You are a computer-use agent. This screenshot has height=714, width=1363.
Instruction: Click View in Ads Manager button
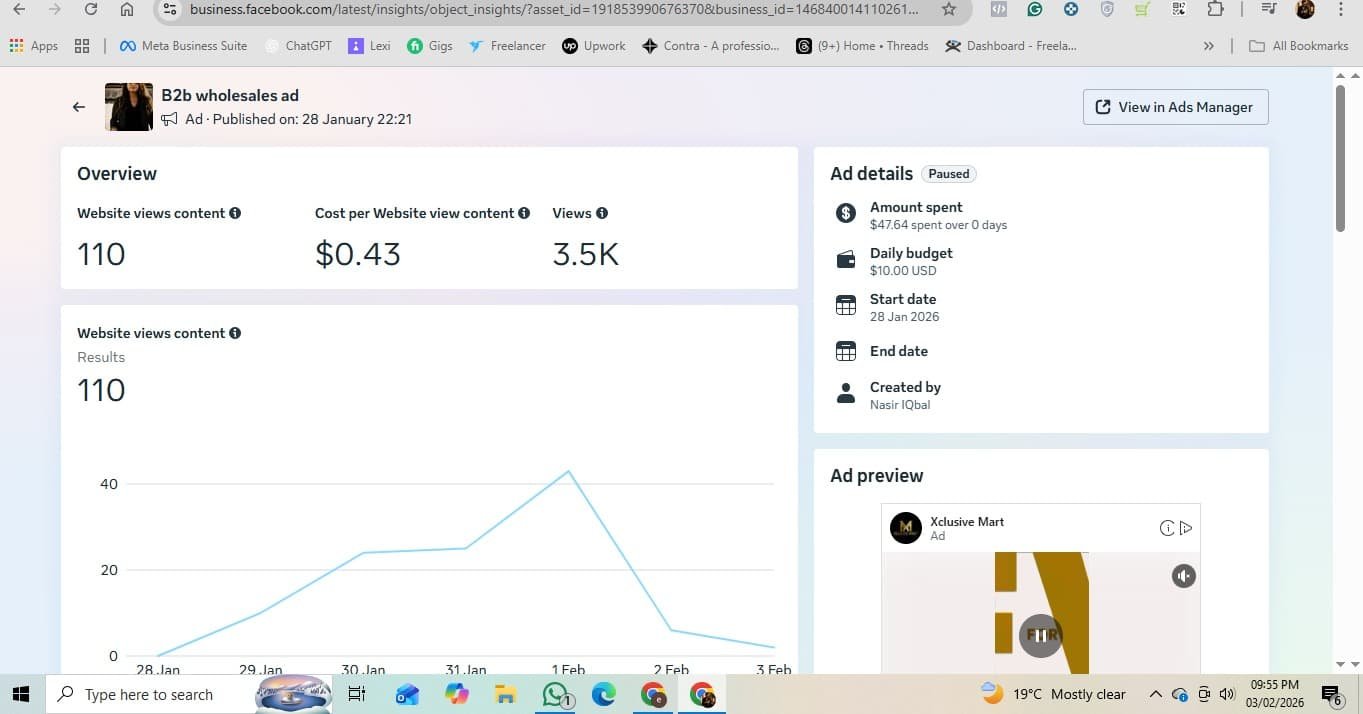pos(1175,107)
